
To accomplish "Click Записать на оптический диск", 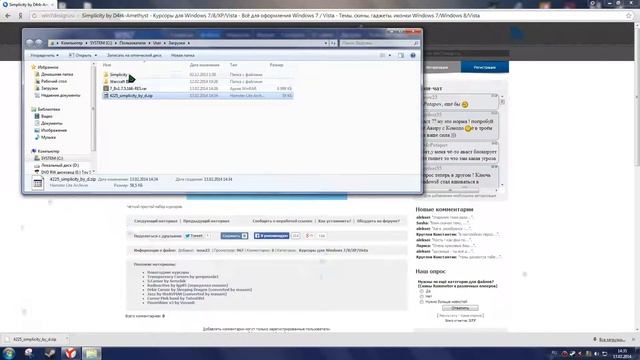I will [134, 55].
